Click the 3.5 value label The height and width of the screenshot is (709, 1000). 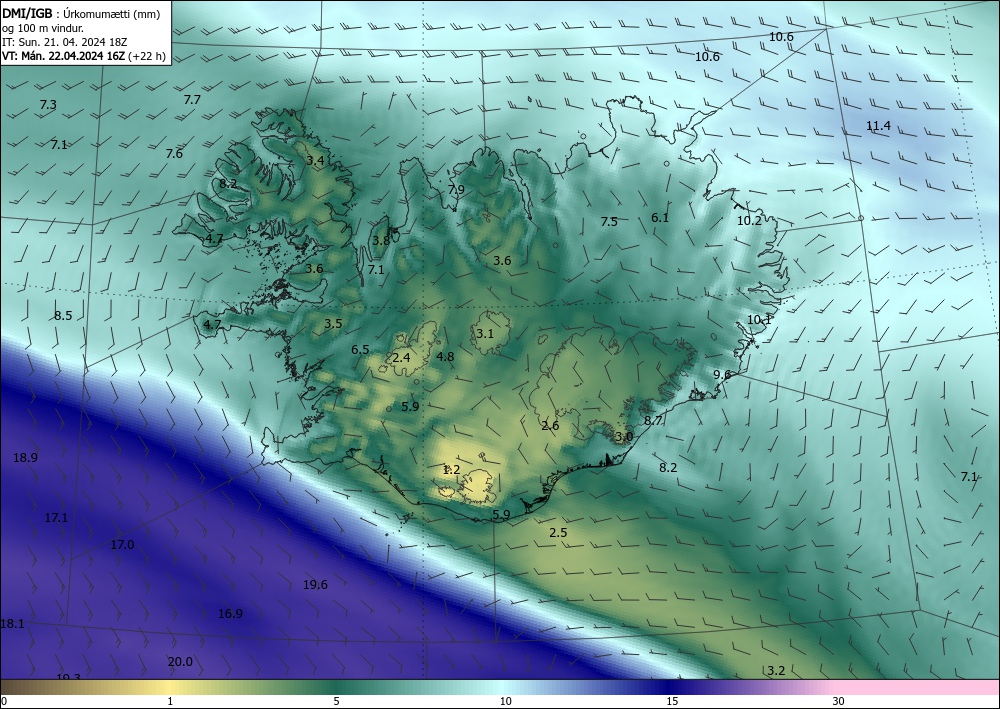point(333,324)
